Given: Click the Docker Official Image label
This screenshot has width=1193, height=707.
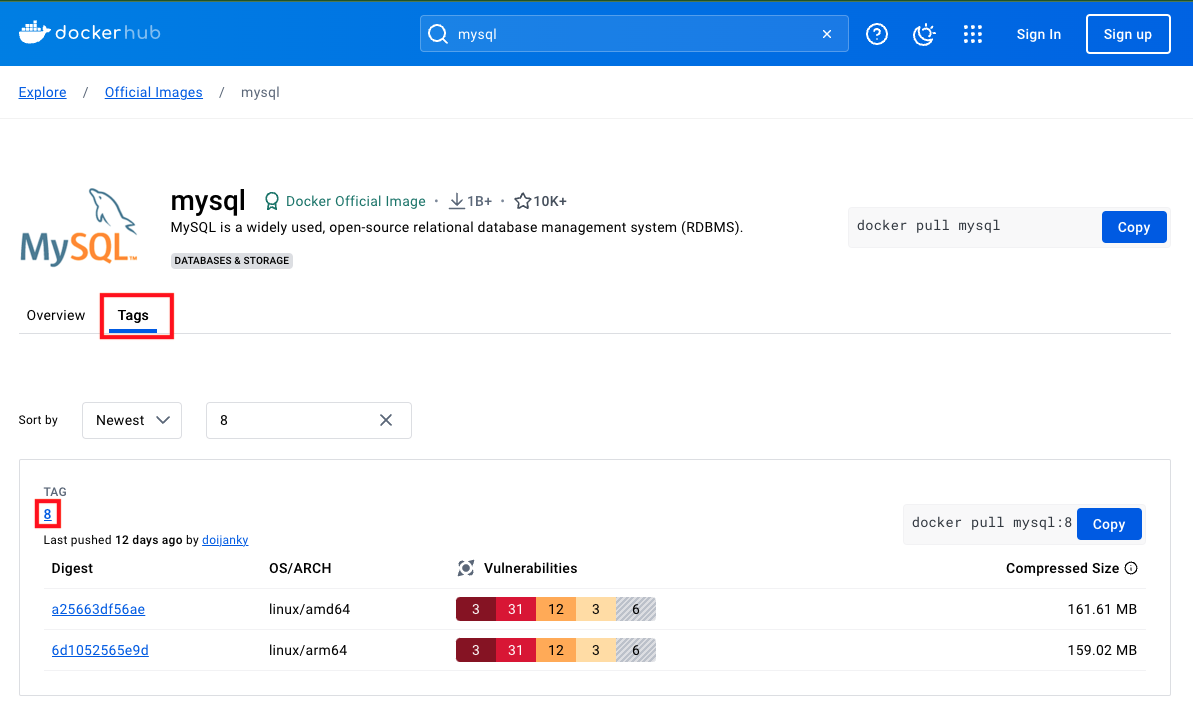Looking at the screenshot, I should [355, 201].
